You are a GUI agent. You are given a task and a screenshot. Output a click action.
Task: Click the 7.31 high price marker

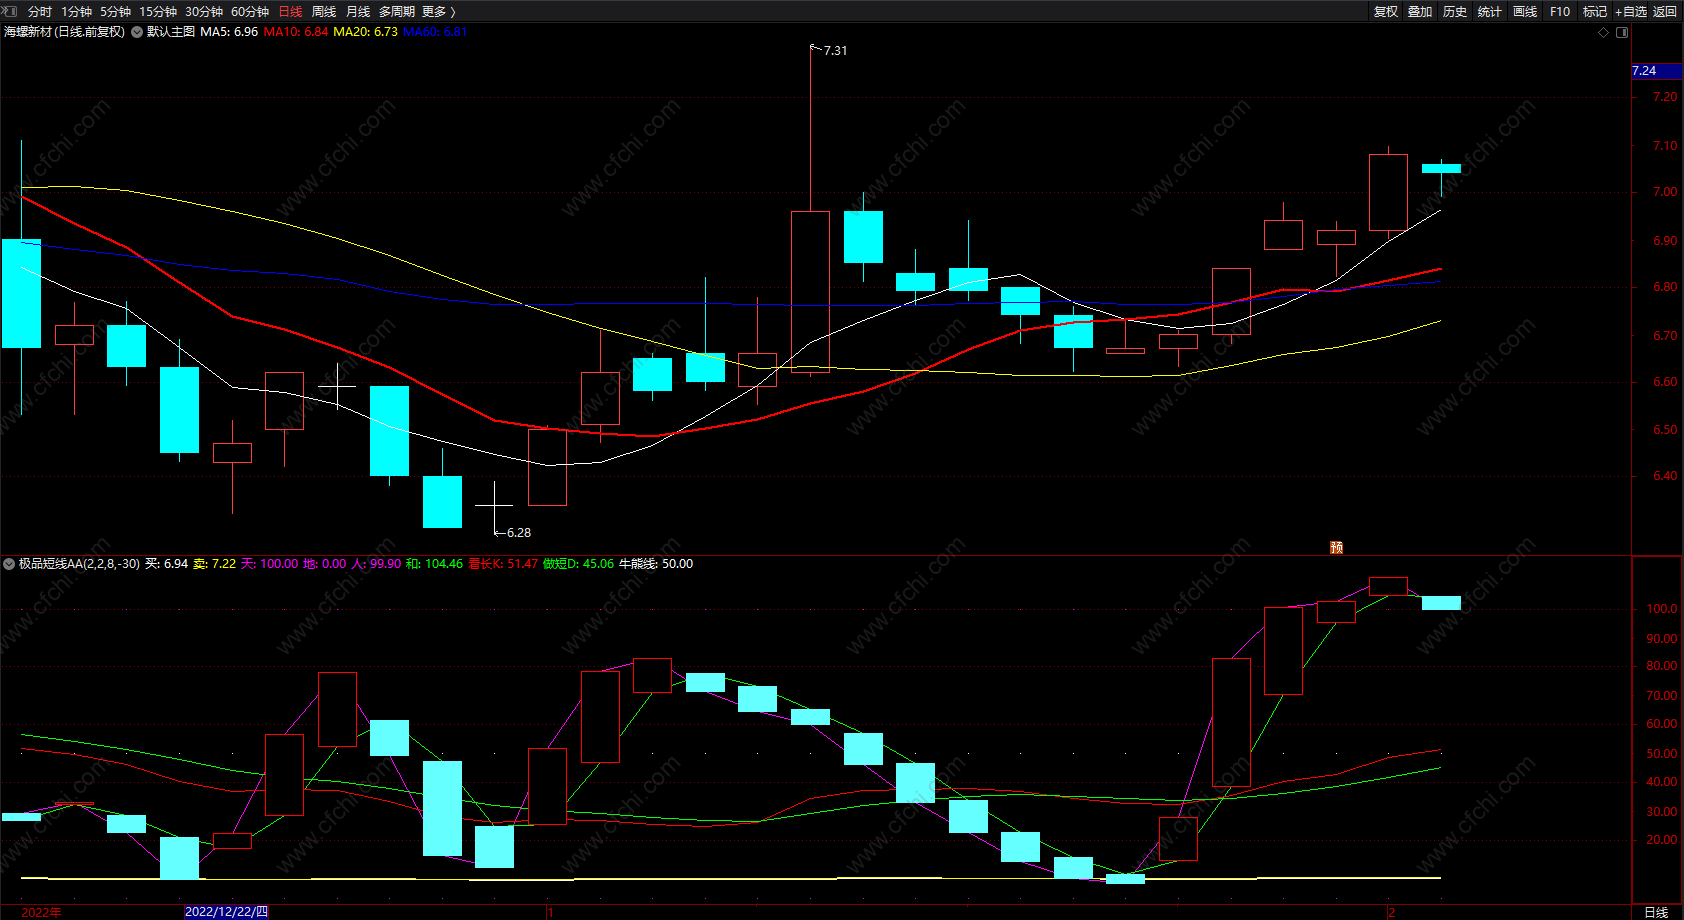(x=834, y=51)
